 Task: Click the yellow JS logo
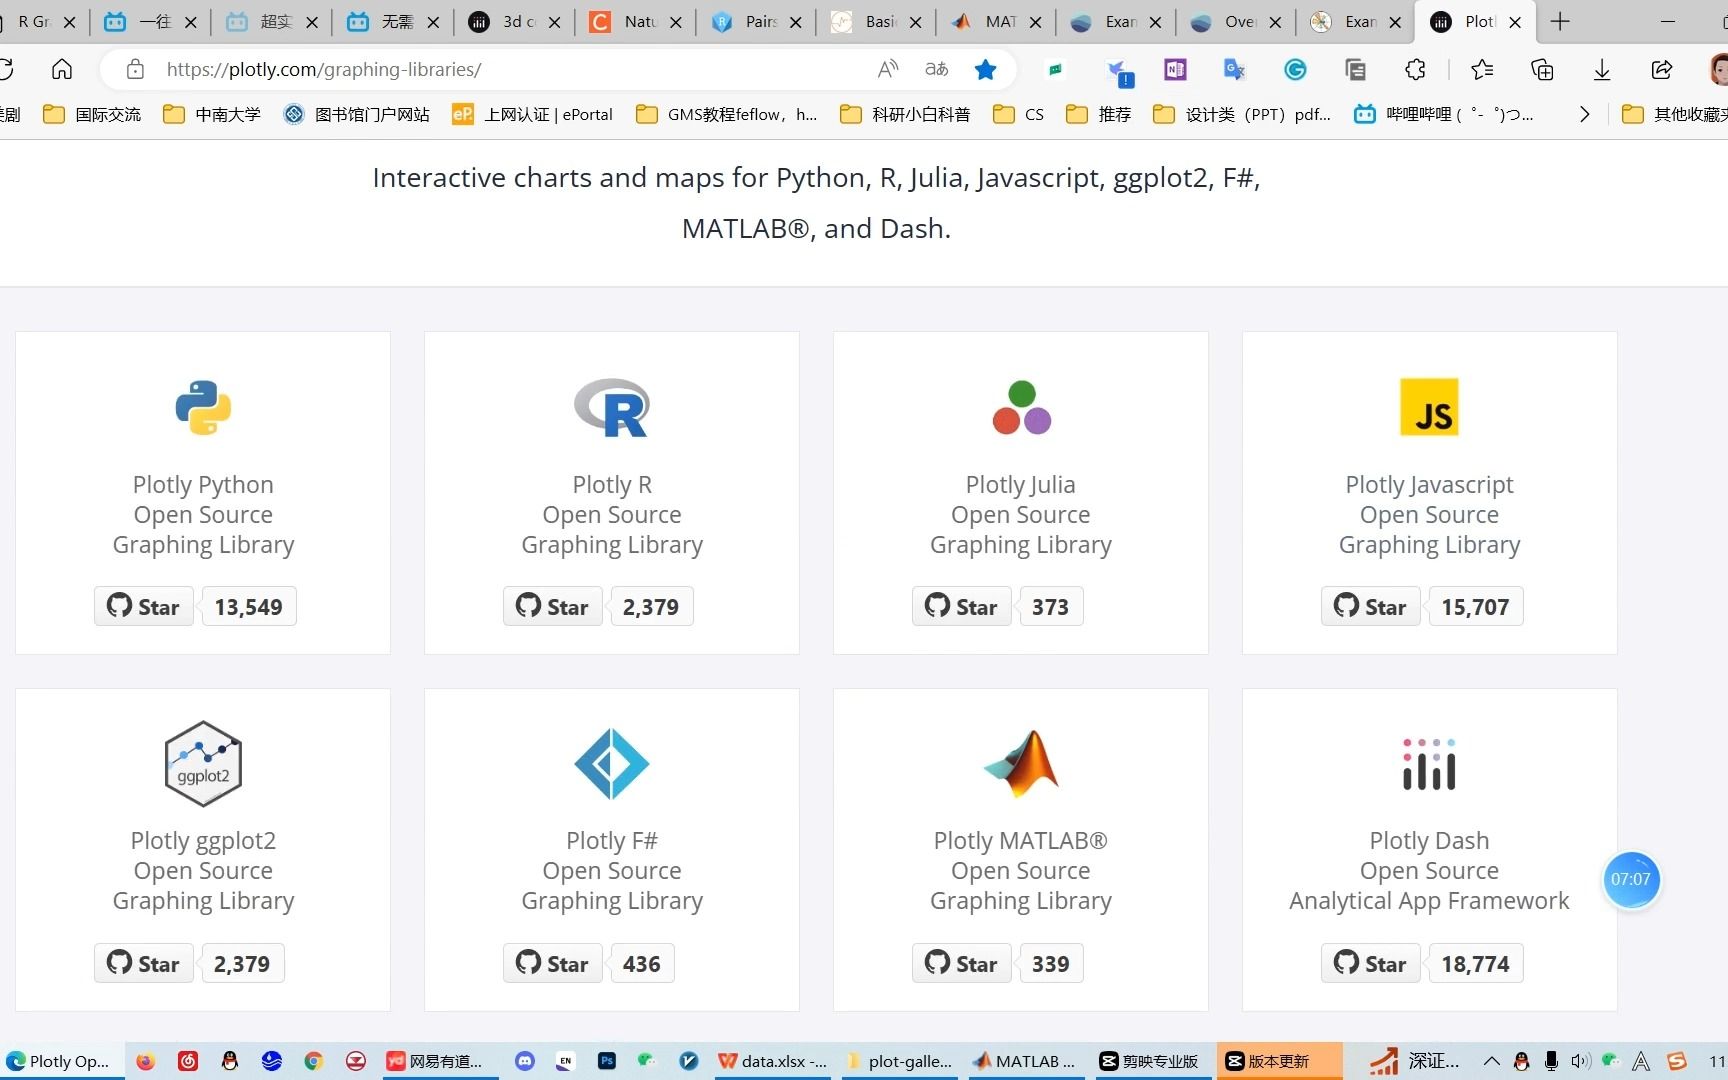click(1429, 407)
